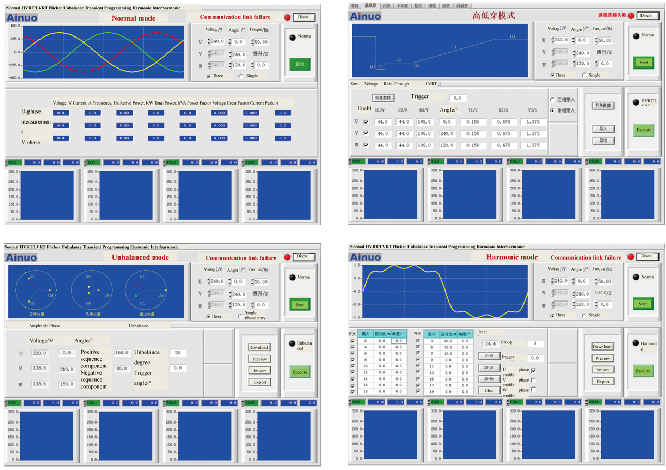Image resolution: width=666 pixels, height=470 pixels.
Task: Click the green start button in Normal mode window
Action: point(300,64)
